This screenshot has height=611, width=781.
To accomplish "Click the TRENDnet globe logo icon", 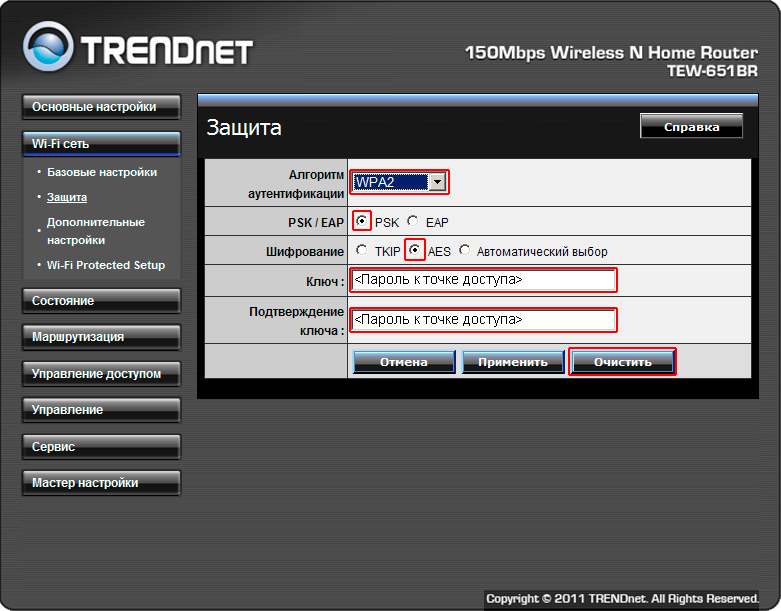I will point(48,46).
